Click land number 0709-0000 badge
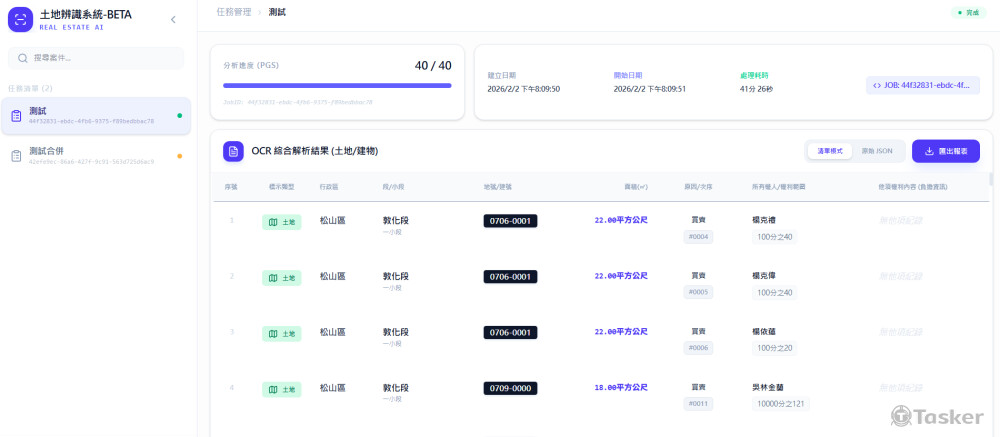Screen dimensions: 1000x437 point(510,388)
